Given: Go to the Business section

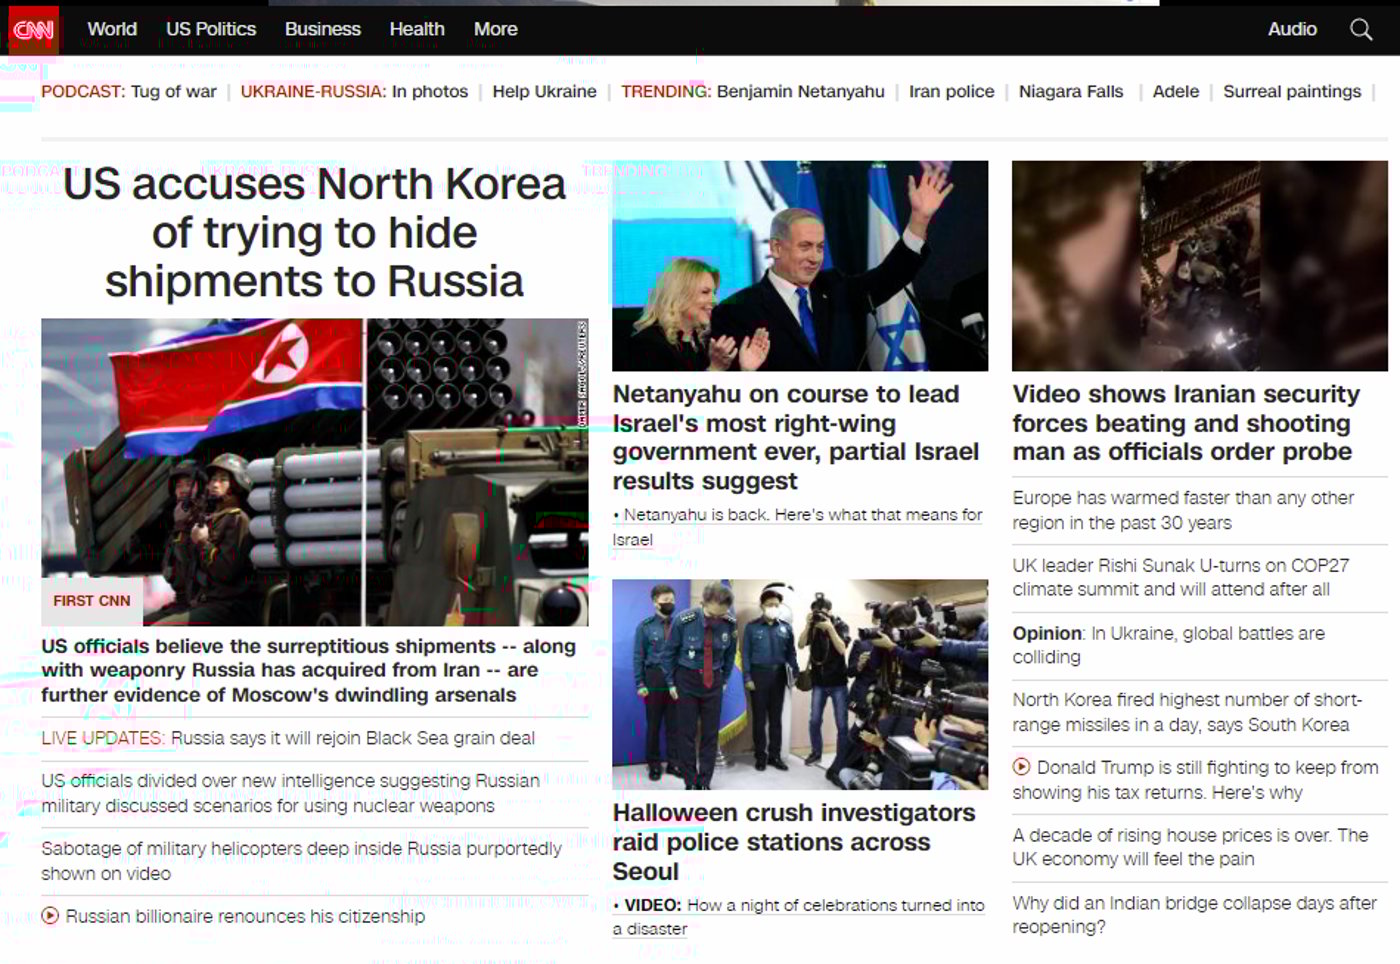Looking at the screenshot, I should [322, 29].
